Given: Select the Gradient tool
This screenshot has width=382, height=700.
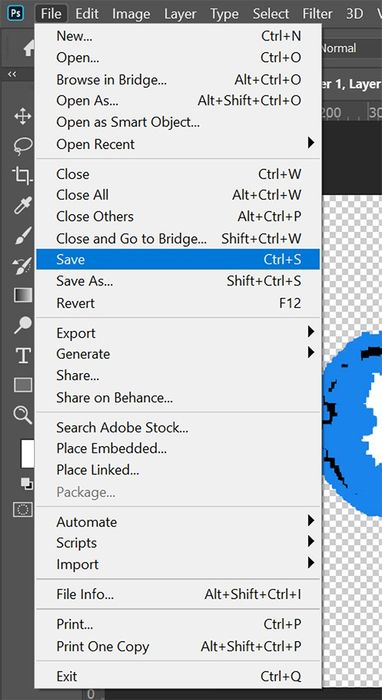Looking at the screenshot, I should click(x=23, y=295).
